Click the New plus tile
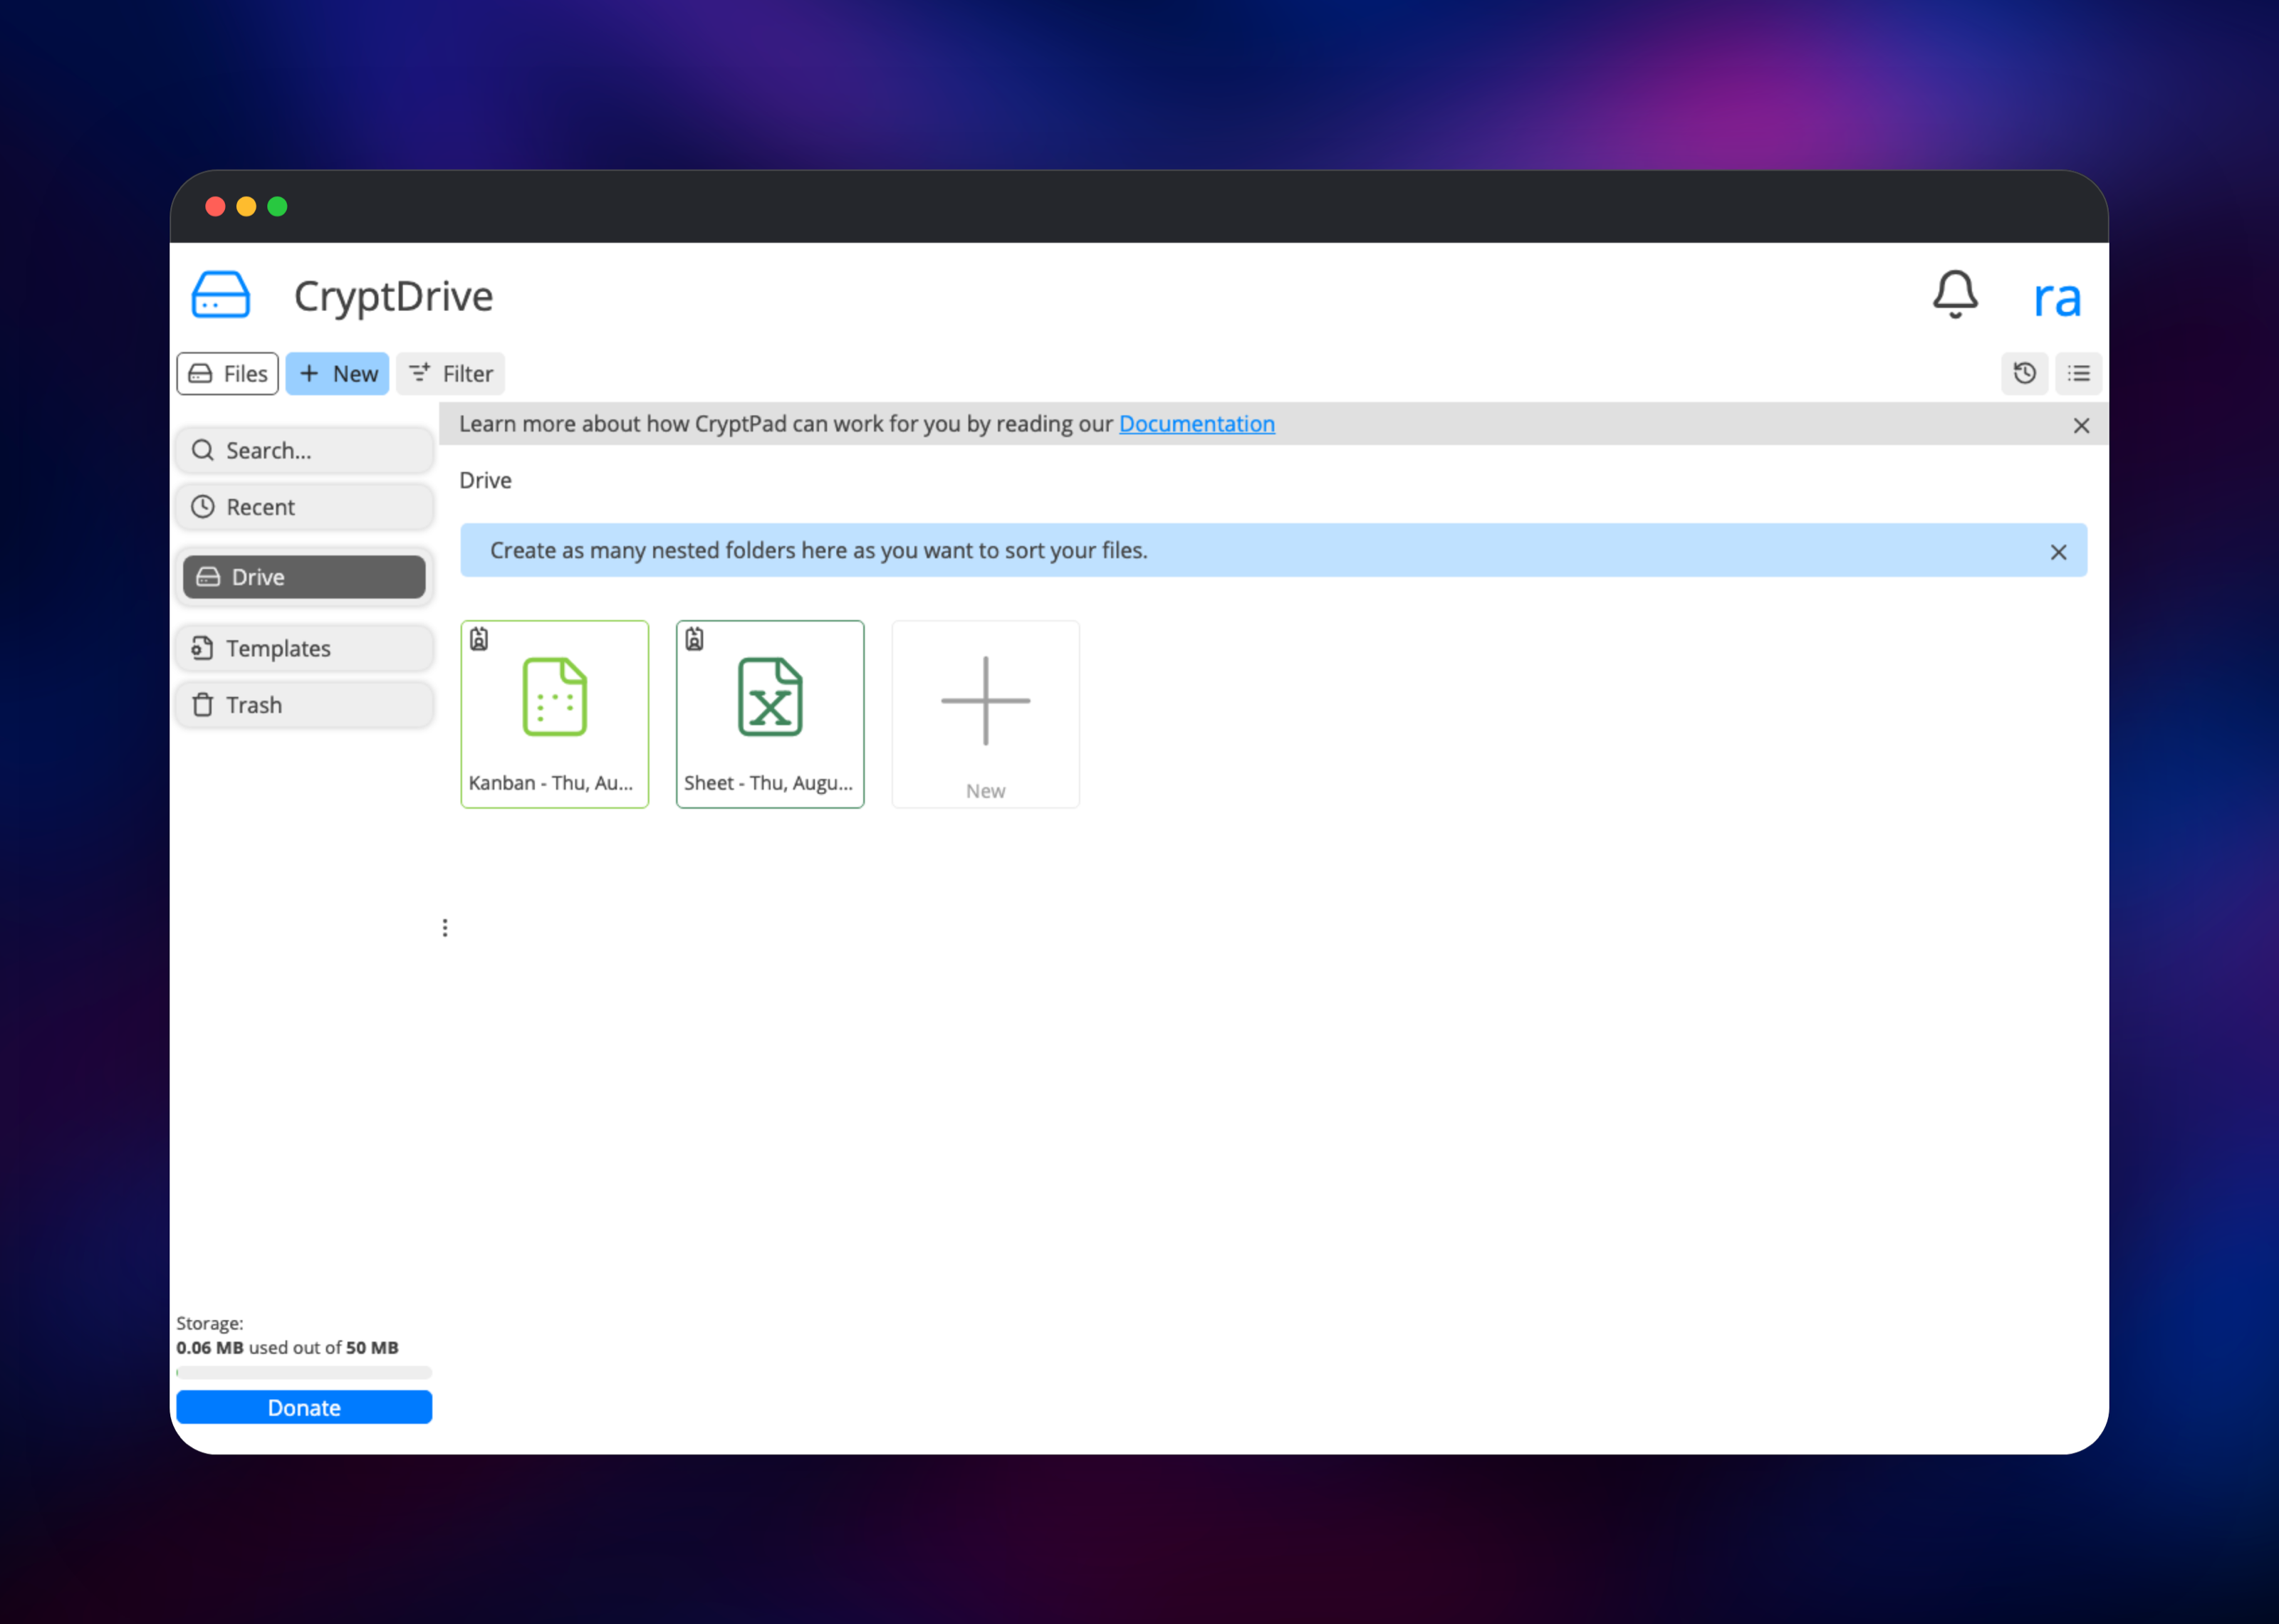The height and width of the screenshot is (1624, 2279). point(986,714)
